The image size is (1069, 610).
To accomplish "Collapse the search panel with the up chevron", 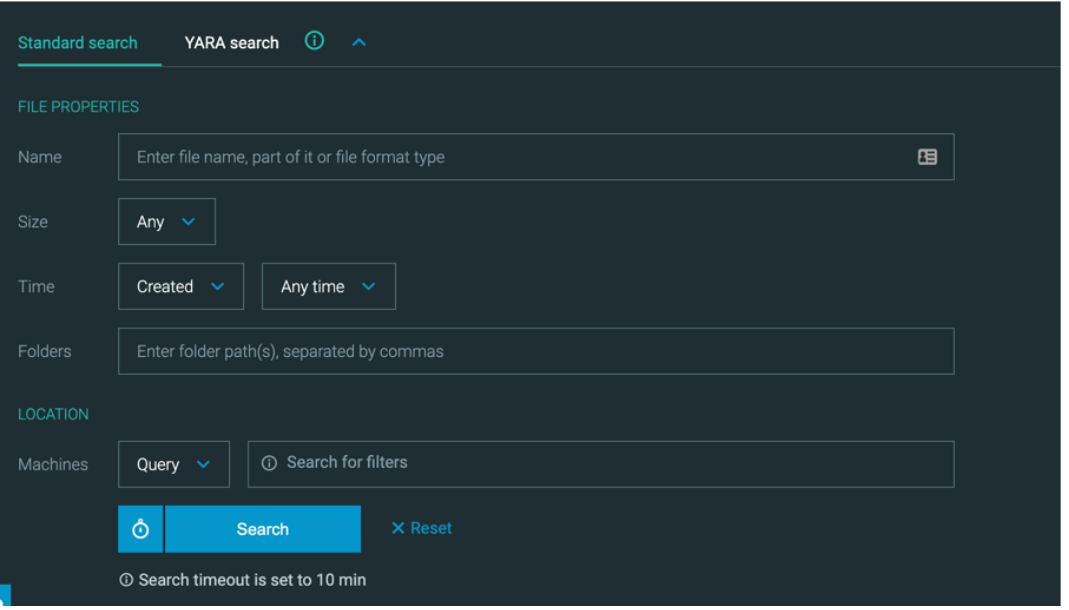I will point(359,42).
